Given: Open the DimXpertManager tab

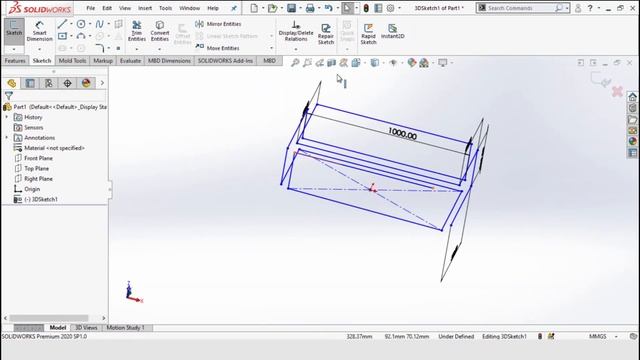Looking at the screenshot, I should tap(67, 83).
